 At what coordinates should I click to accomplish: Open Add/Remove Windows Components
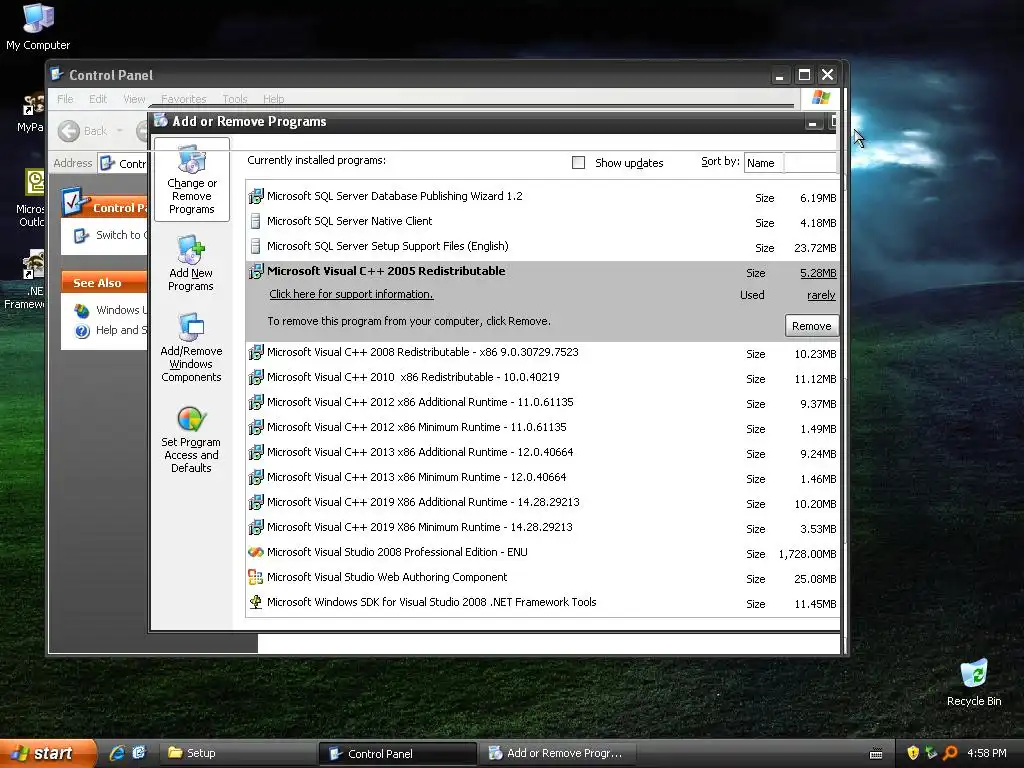(191, 347)
